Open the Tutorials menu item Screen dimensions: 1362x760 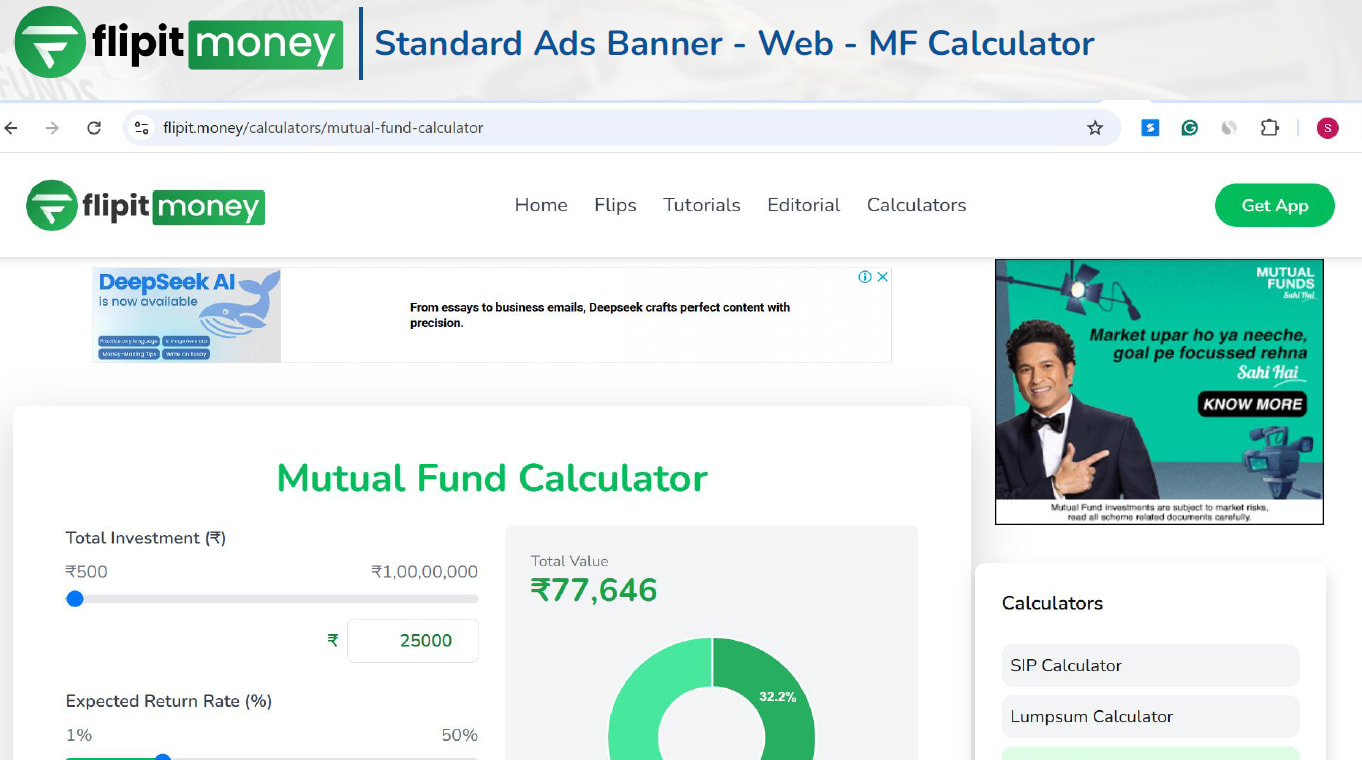[x=702, y=205]
